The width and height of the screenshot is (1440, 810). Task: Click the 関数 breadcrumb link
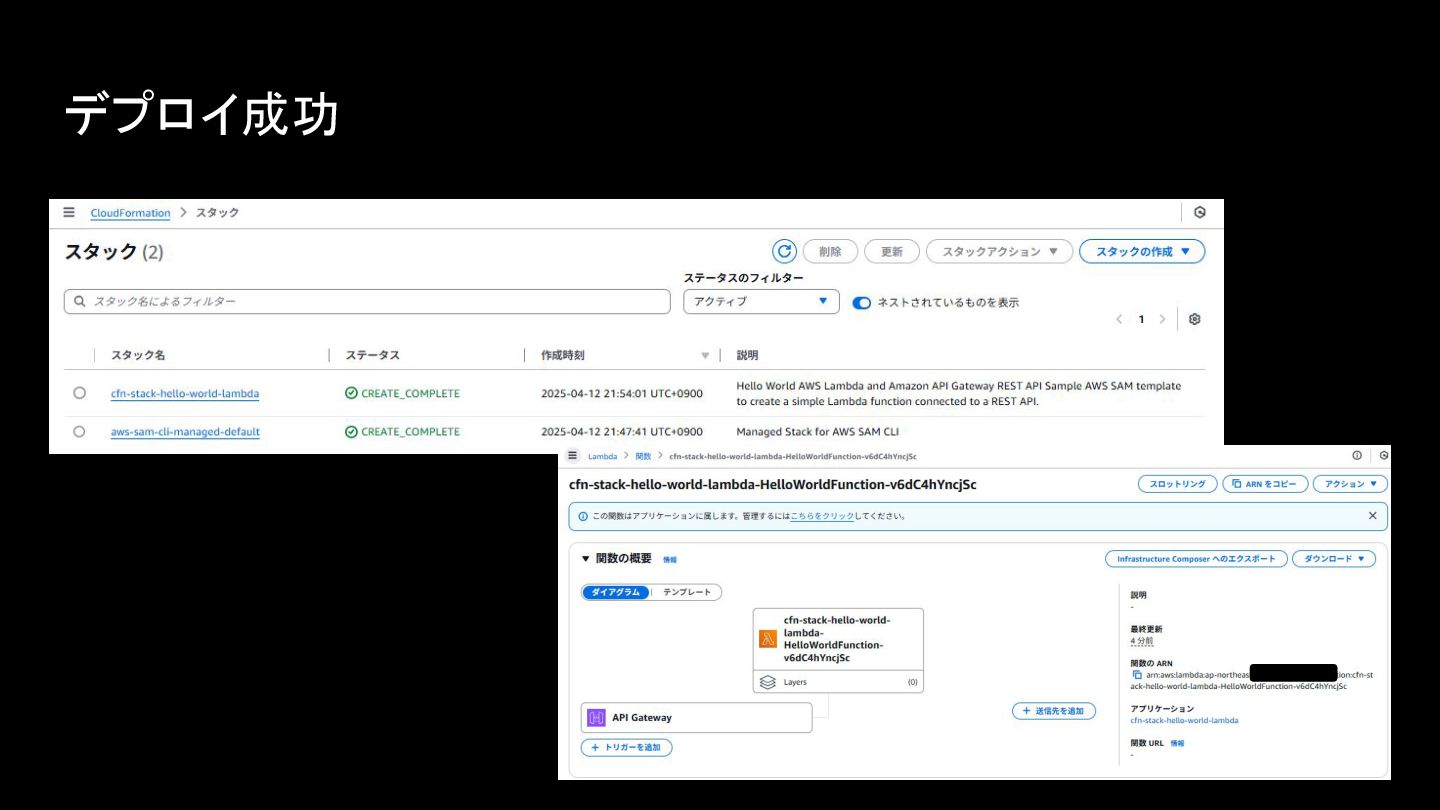coord(643,456)
